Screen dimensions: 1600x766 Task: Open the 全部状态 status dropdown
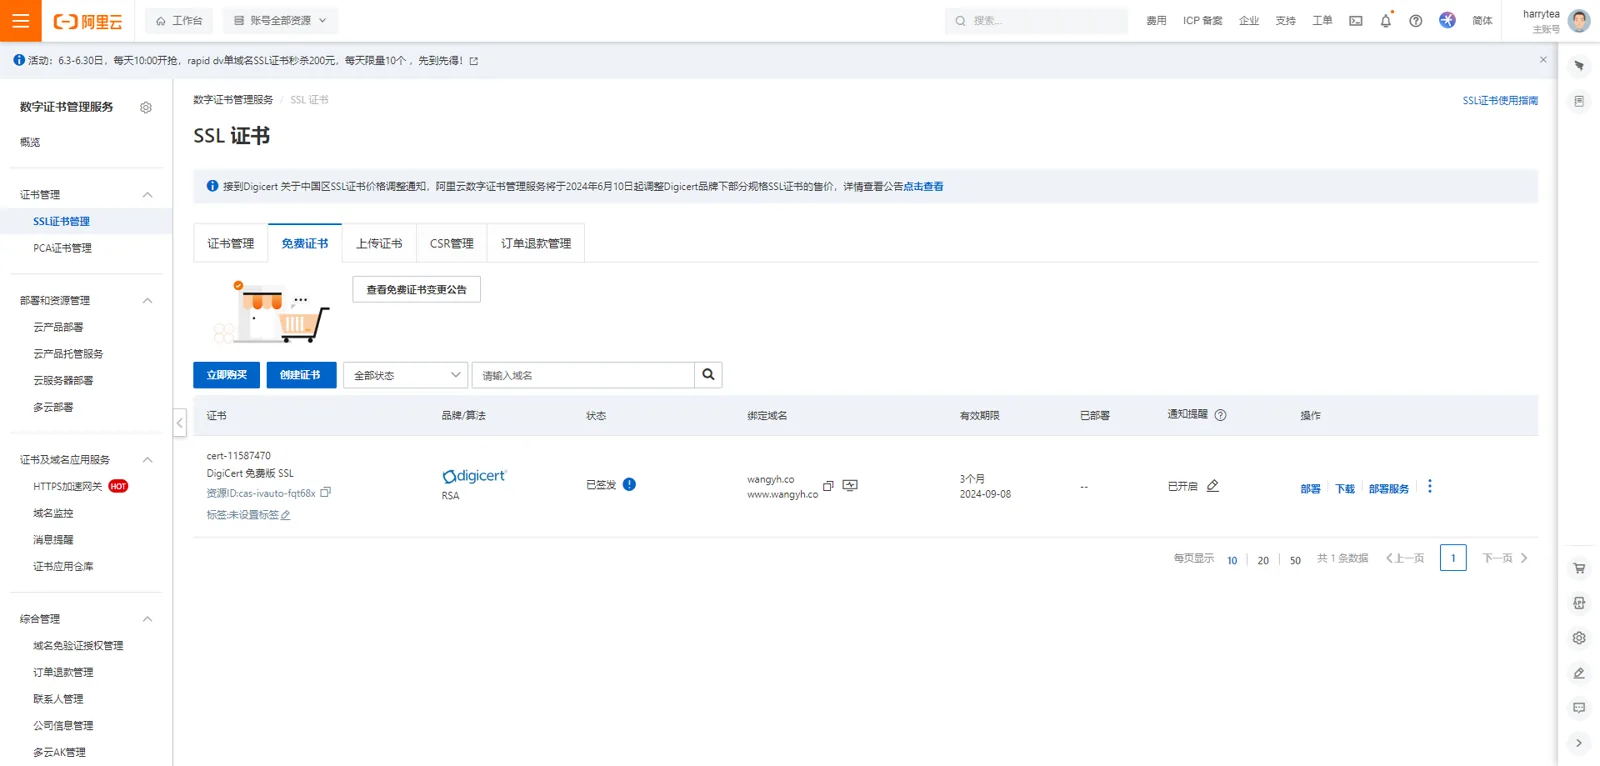[405, 375]
